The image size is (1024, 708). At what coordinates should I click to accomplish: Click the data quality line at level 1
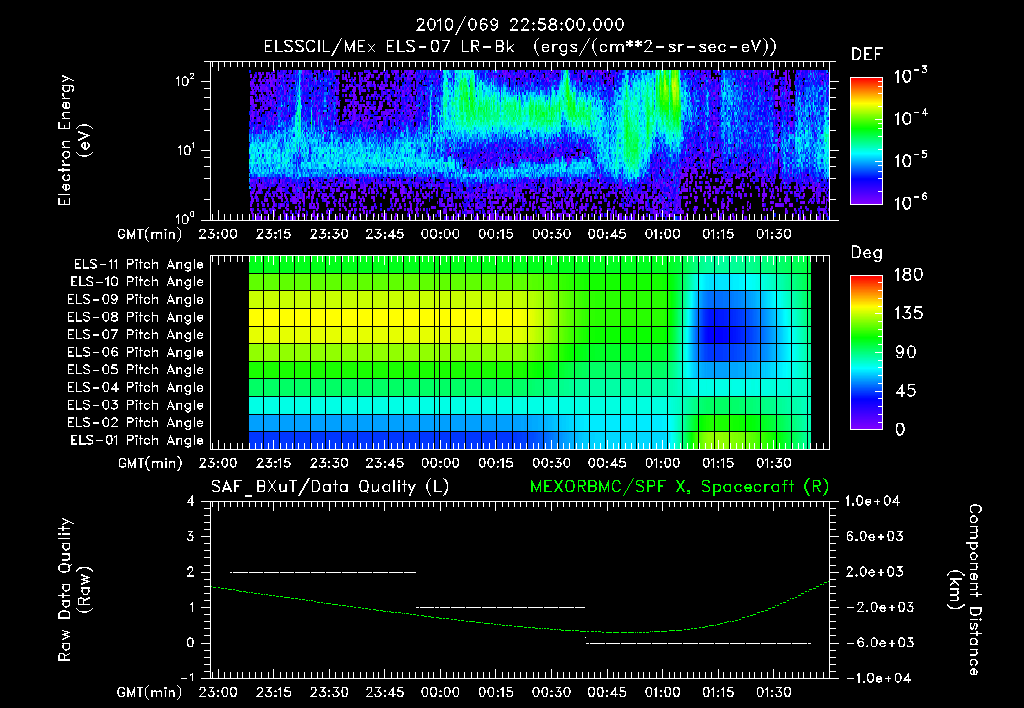pos(500,607)
